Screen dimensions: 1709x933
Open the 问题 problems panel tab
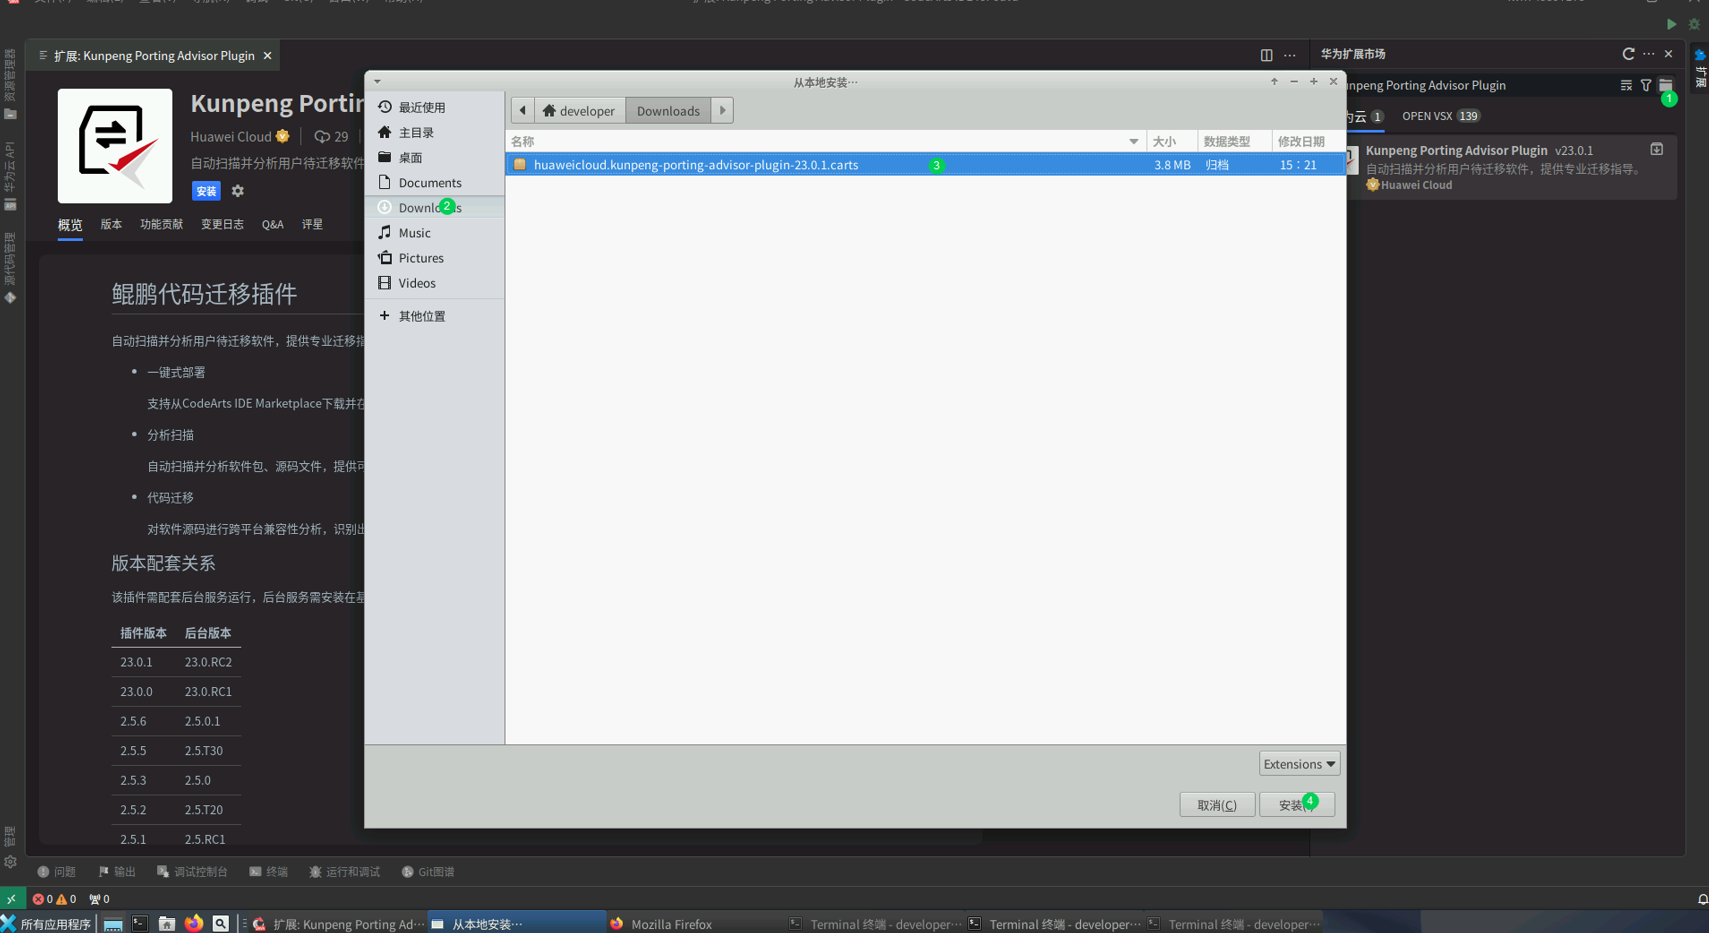point(56,872)
